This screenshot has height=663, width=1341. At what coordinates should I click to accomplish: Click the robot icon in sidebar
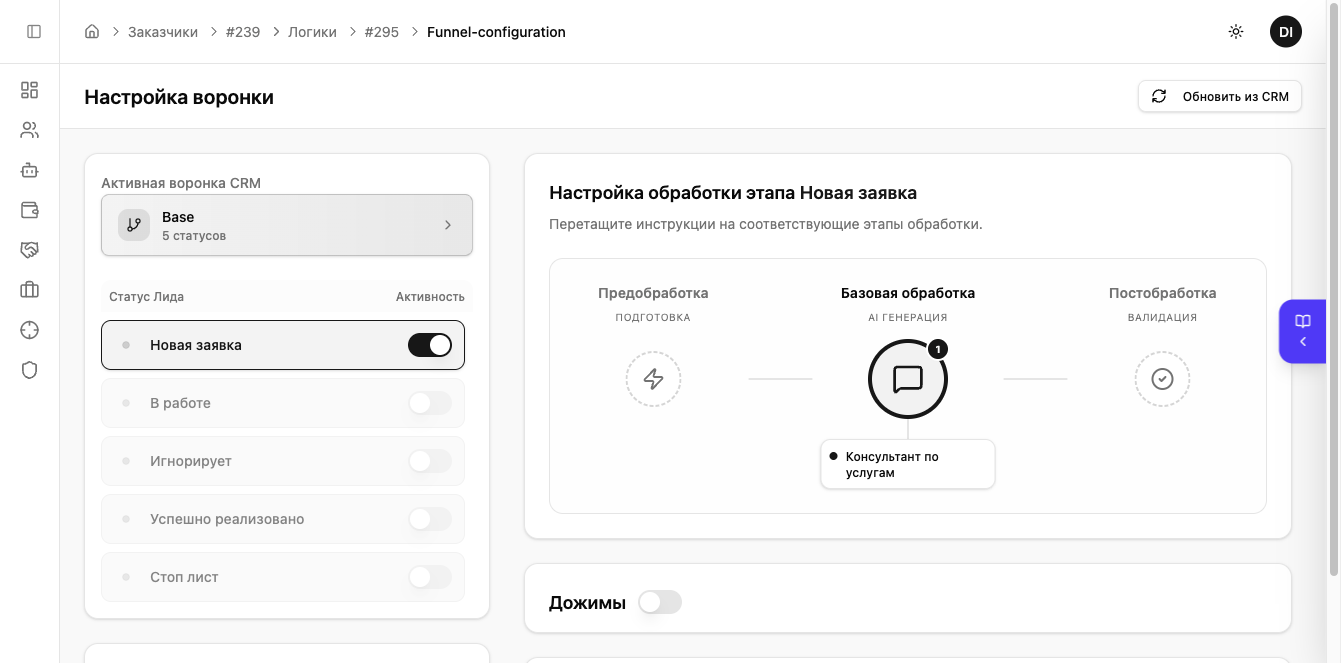pos(29,170)
